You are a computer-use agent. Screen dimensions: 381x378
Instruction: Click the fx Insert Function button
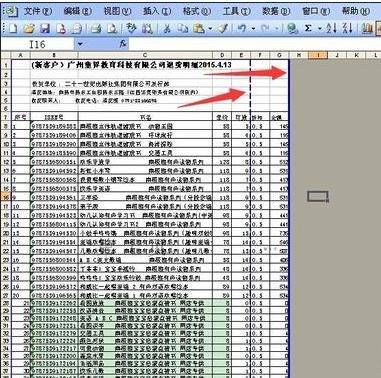(123, 44)
